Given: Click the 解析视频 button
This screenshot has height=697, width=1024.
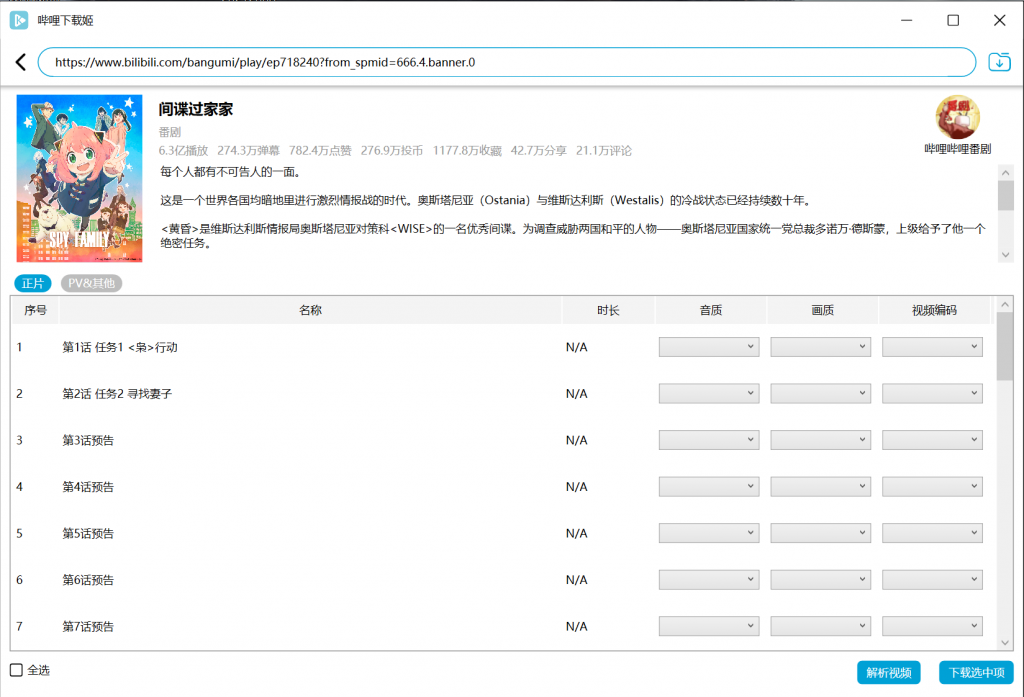Looking at the screenshot, I should click(888, 672).
